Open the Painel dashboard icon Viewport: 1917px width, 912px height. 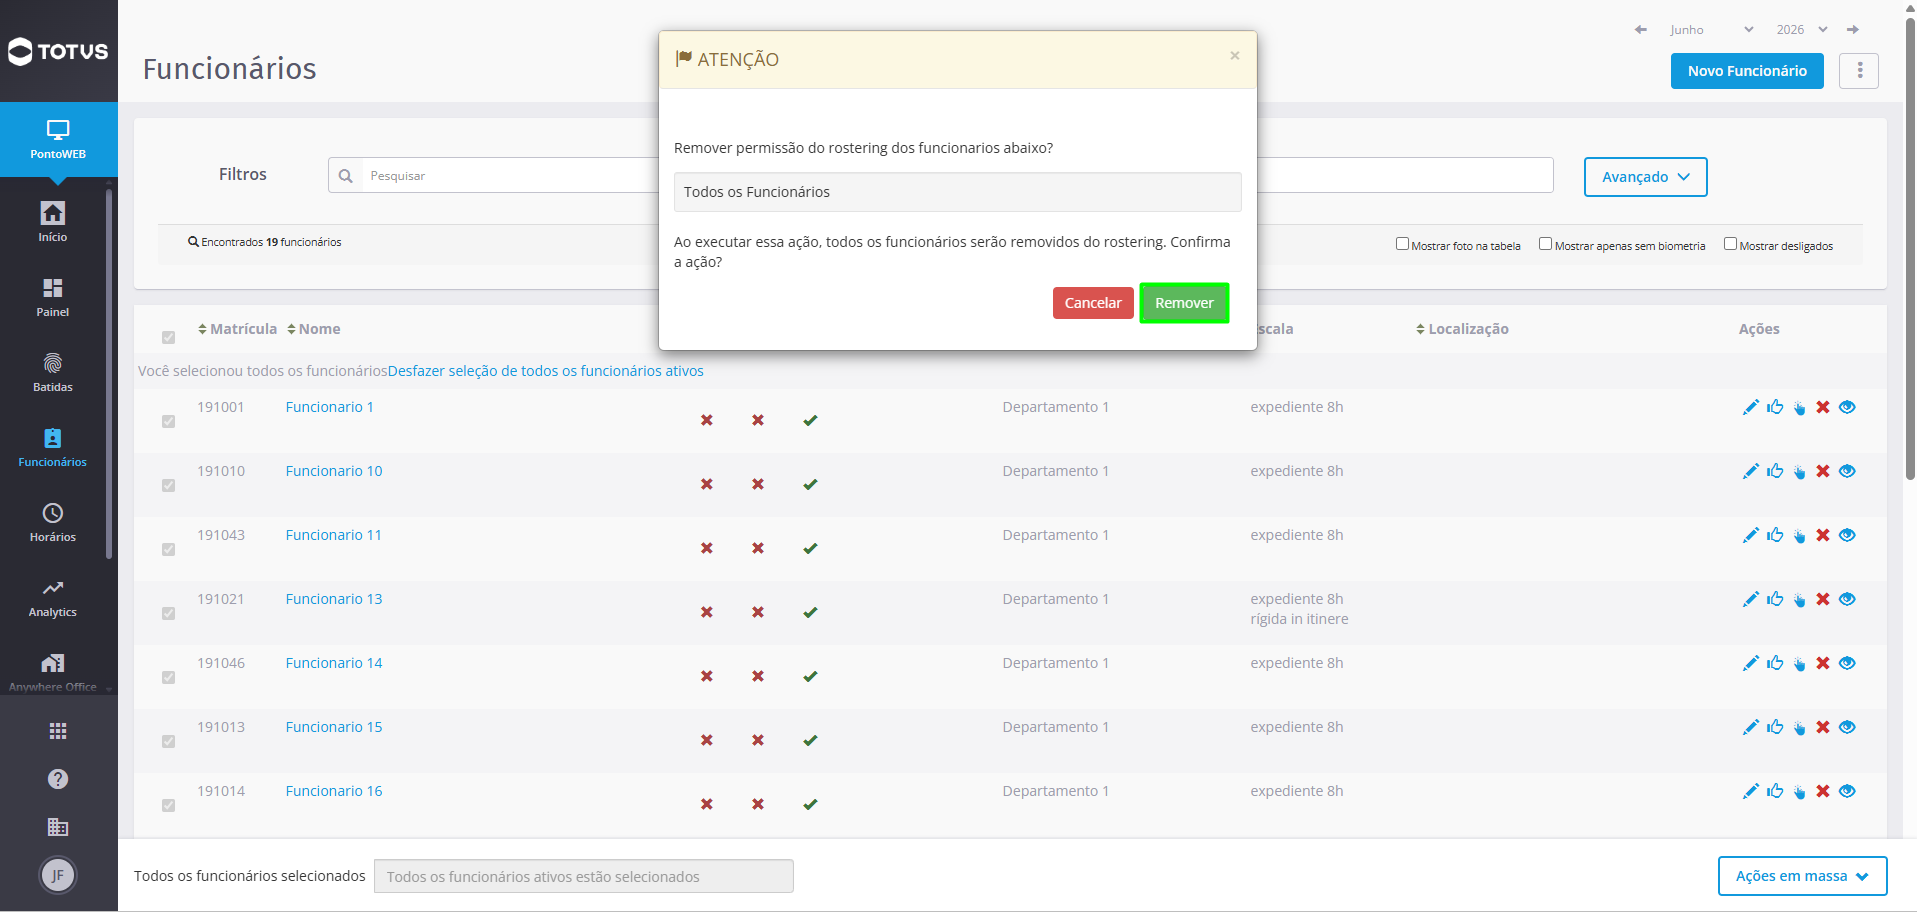tap(53, 288)
